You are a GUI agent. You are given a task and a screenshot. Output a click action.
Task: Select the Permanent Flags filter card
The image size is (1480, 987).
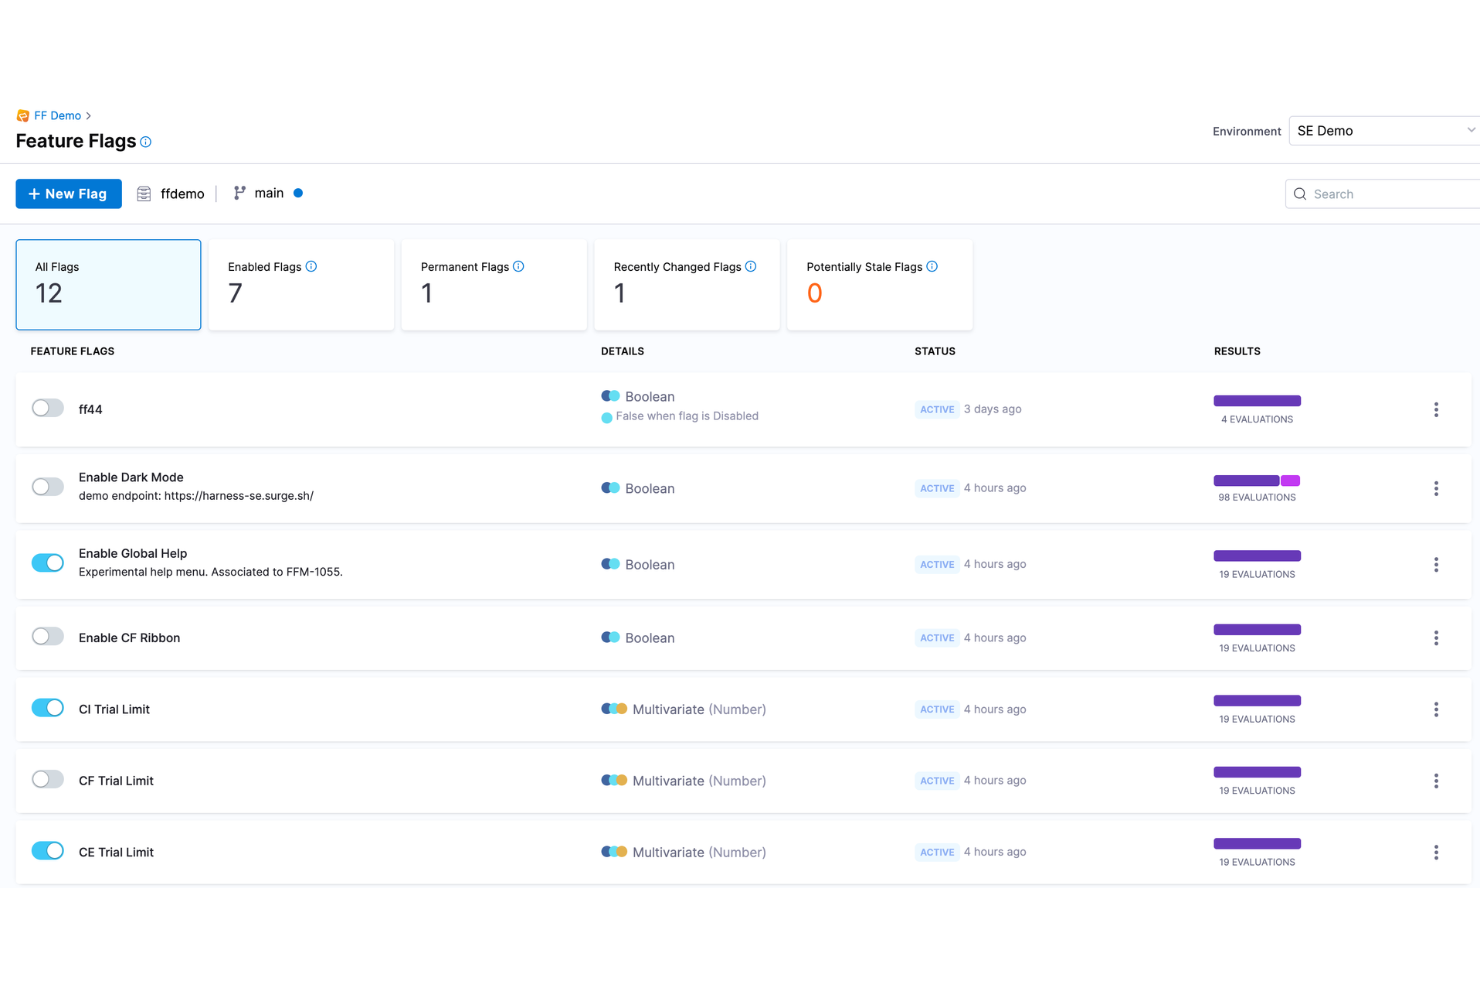point(494,285)
